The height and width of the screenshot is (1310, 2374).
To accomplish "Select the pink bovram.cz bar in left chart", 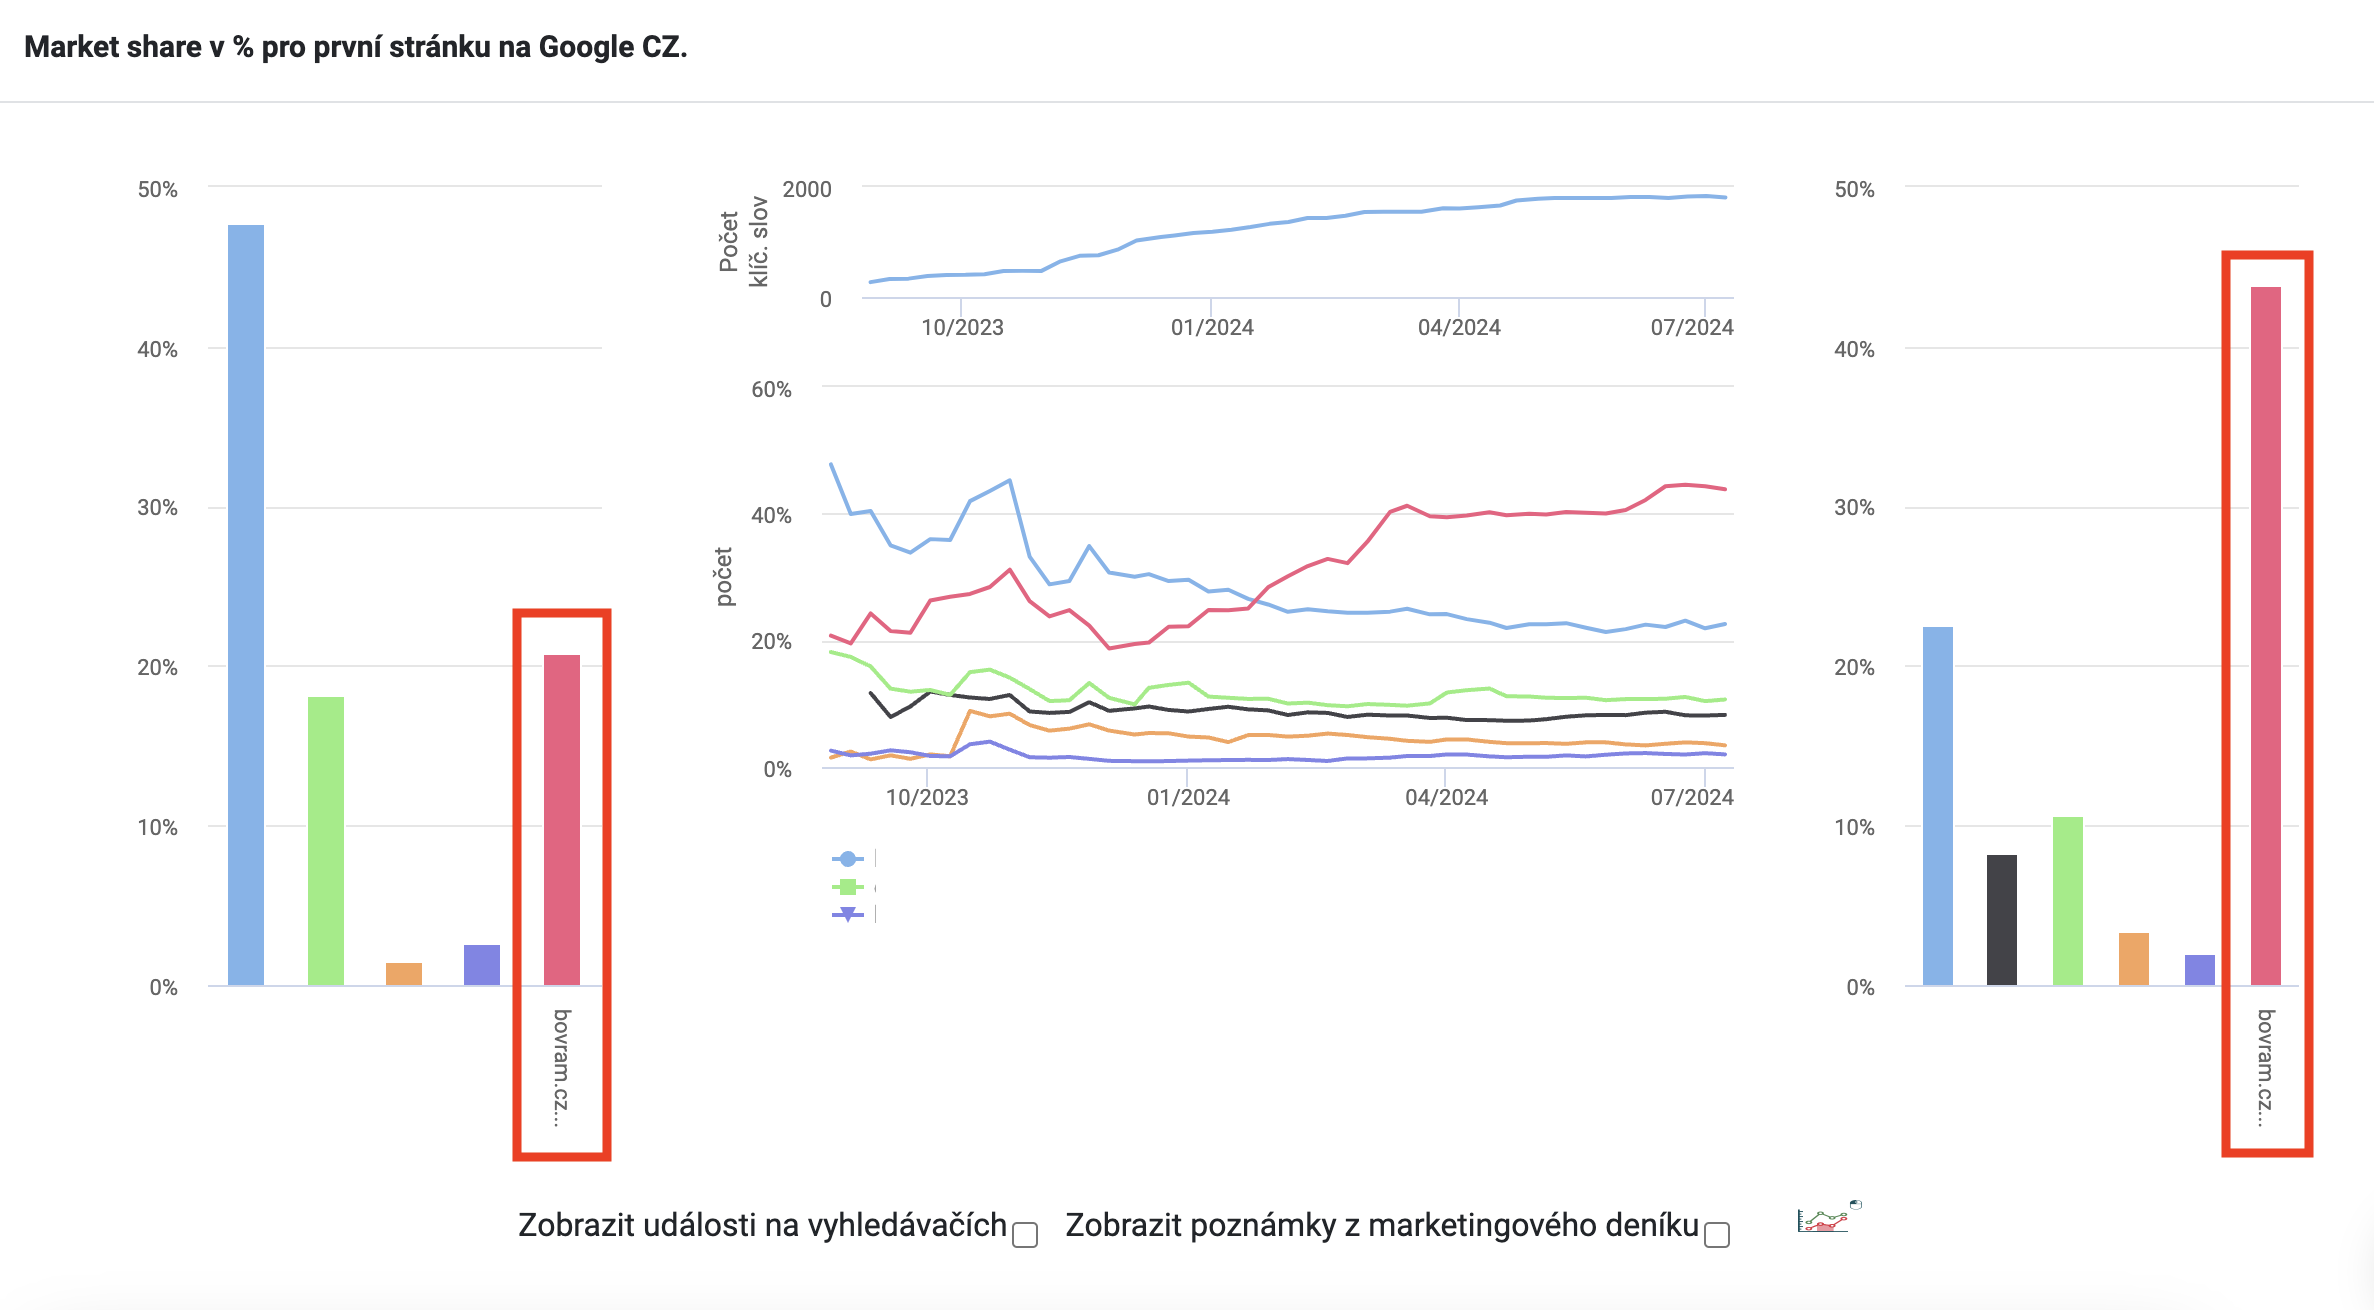I will [x=562, y=820].
